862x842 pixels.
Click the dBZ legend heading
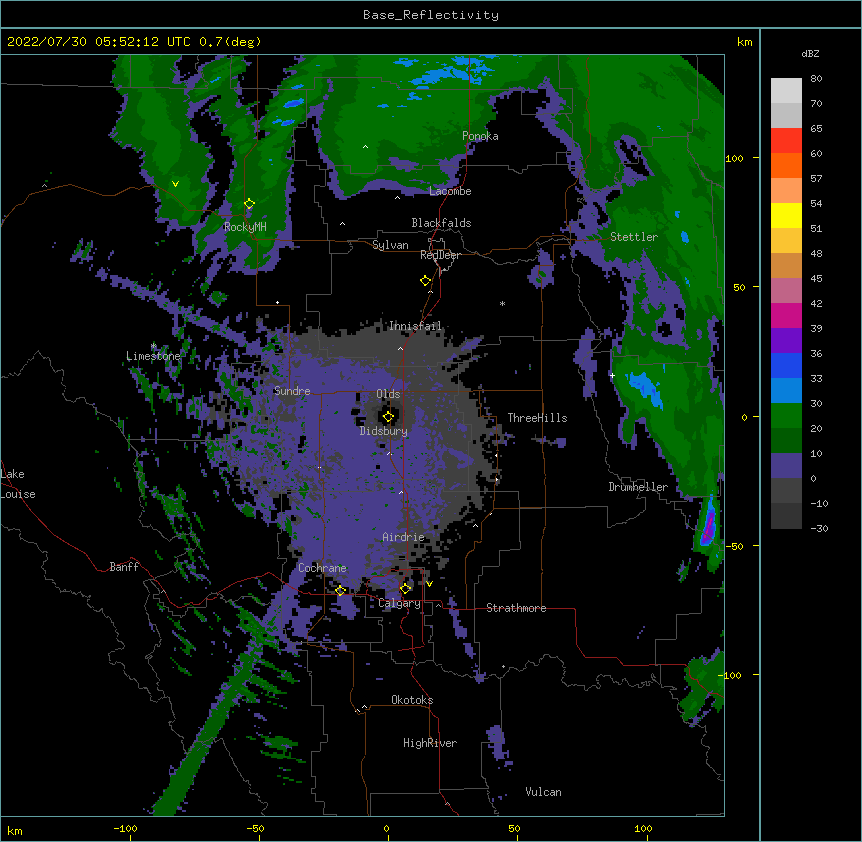click(810, 53)
